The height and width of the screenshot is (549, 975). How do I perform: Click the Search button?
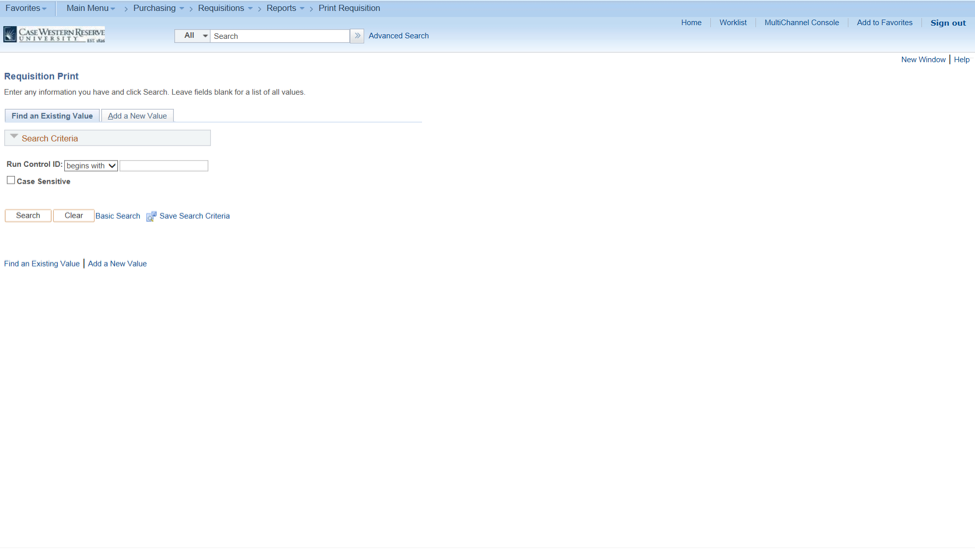pyautogui.click(x=28, y=216)
